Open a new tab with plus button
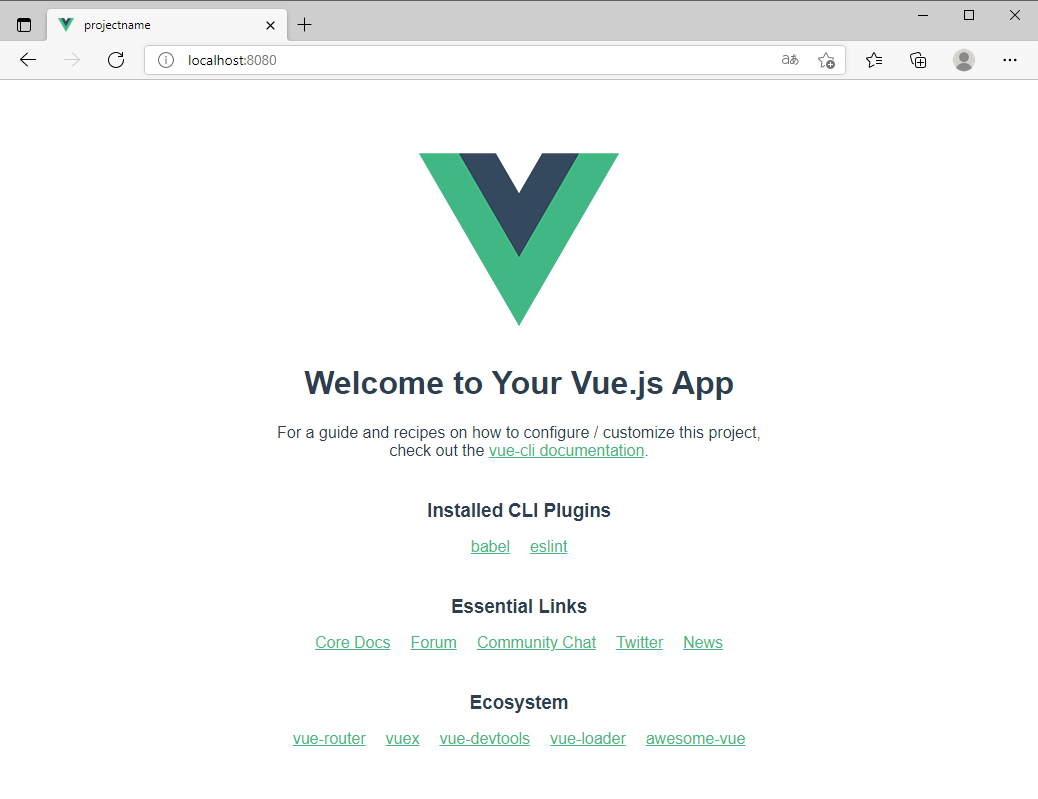This screenshot has height=799, width=1038. [305, 25]
